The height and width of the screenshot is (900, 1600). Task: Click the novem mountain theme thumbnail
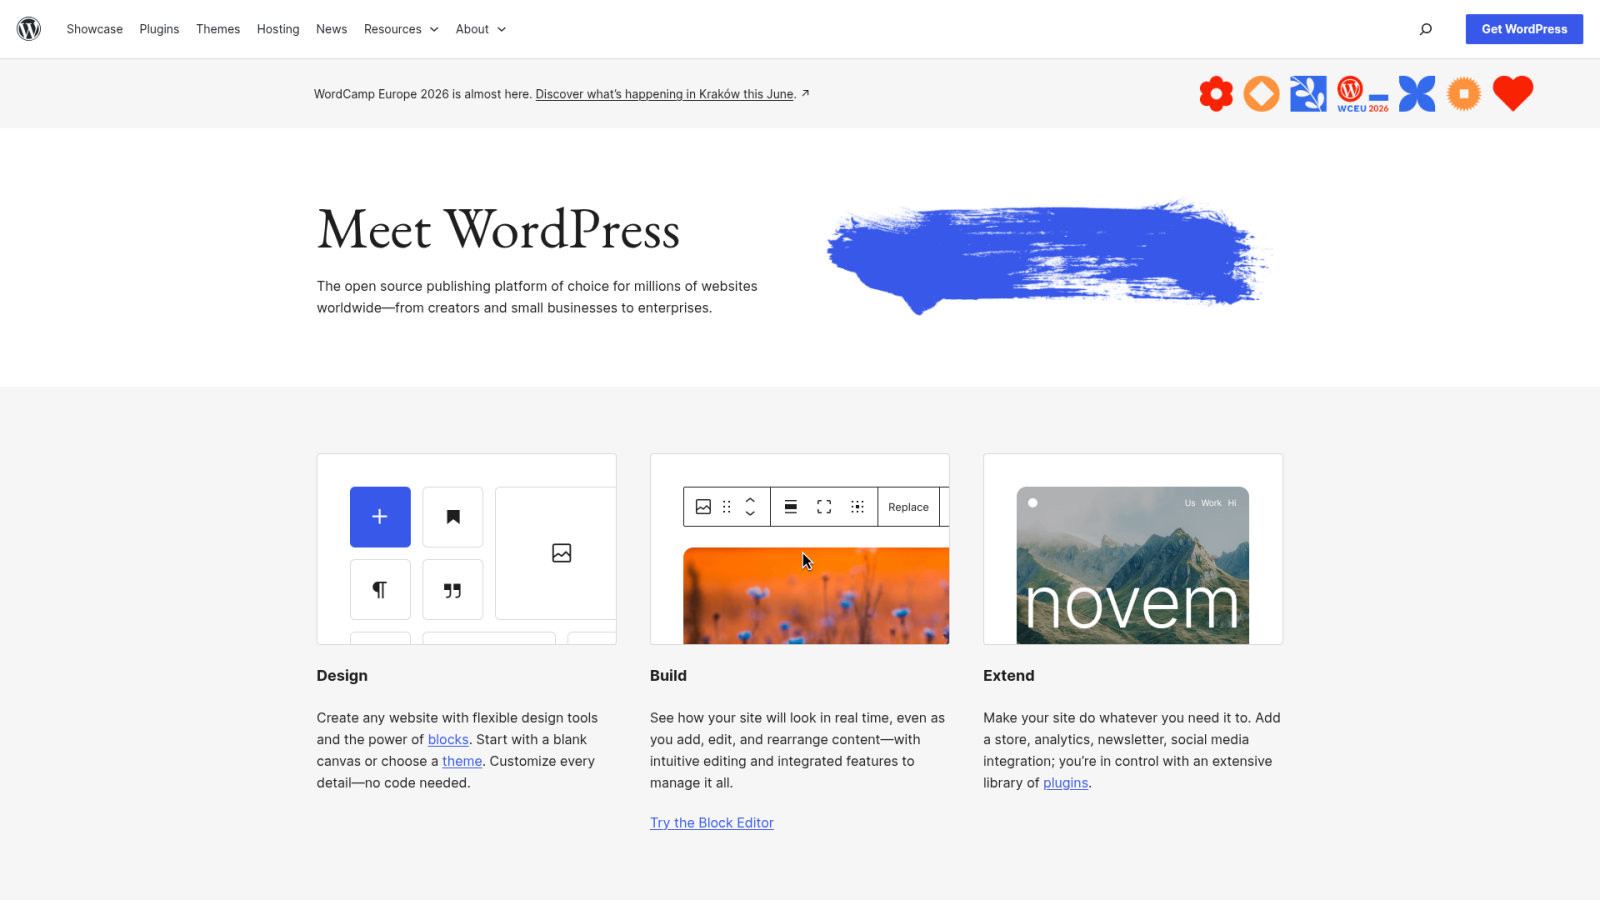pyautogui.click(x=1133, y=565)
